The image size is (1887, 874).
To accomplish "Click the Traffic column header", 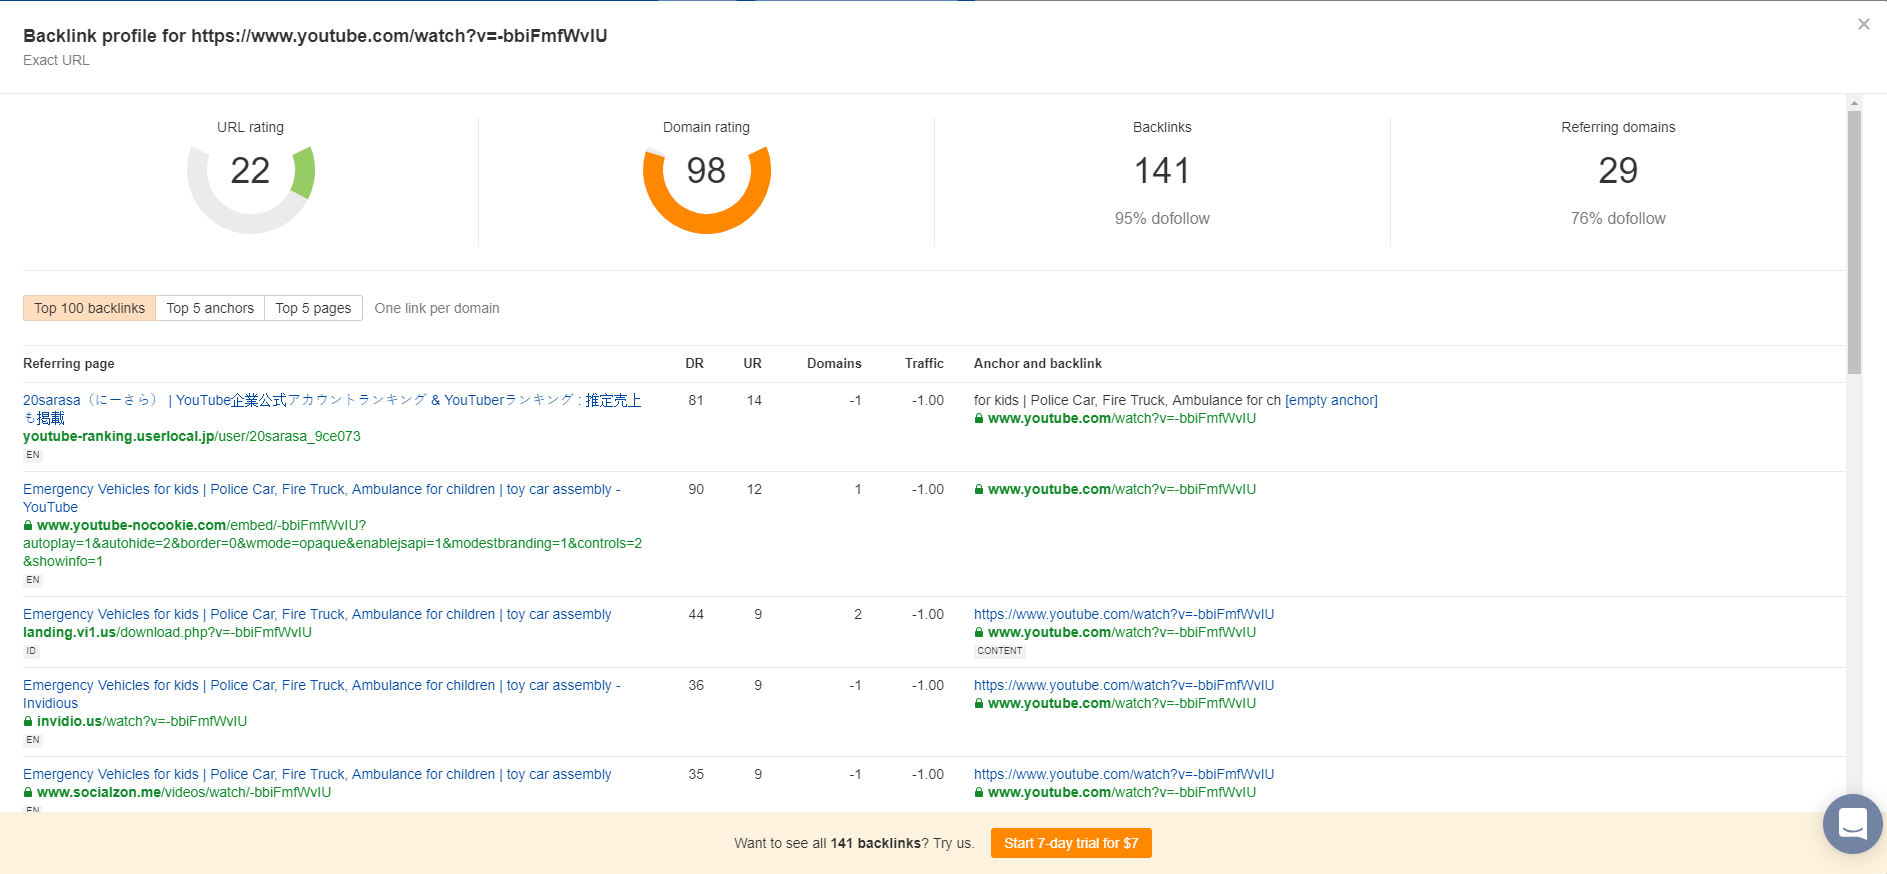I will tap(924, 363).
